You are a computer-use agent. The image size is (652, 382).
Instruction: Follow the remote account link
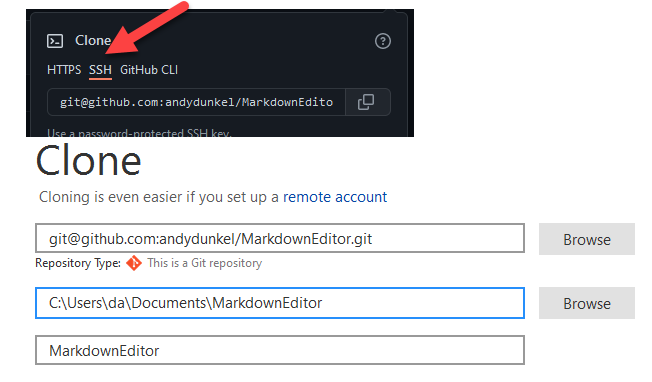(x=335, y=197)
